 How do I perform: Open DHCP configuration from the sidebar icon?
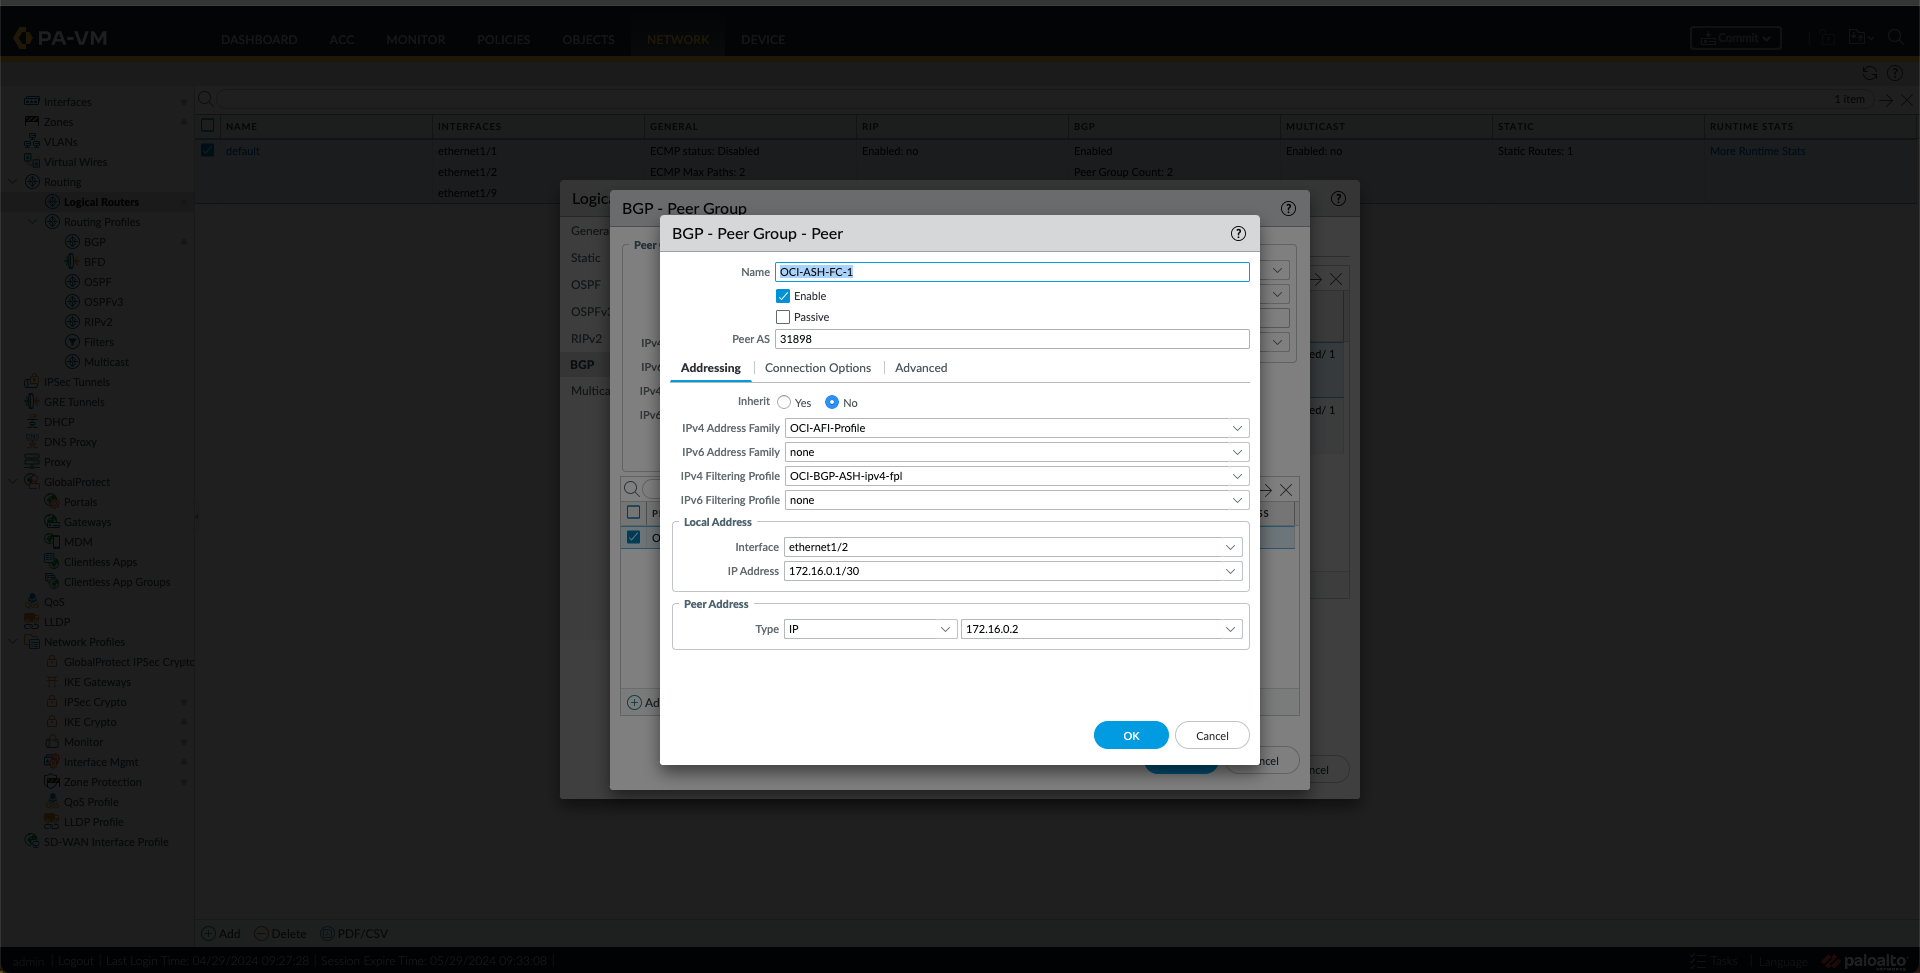point(33,421)
